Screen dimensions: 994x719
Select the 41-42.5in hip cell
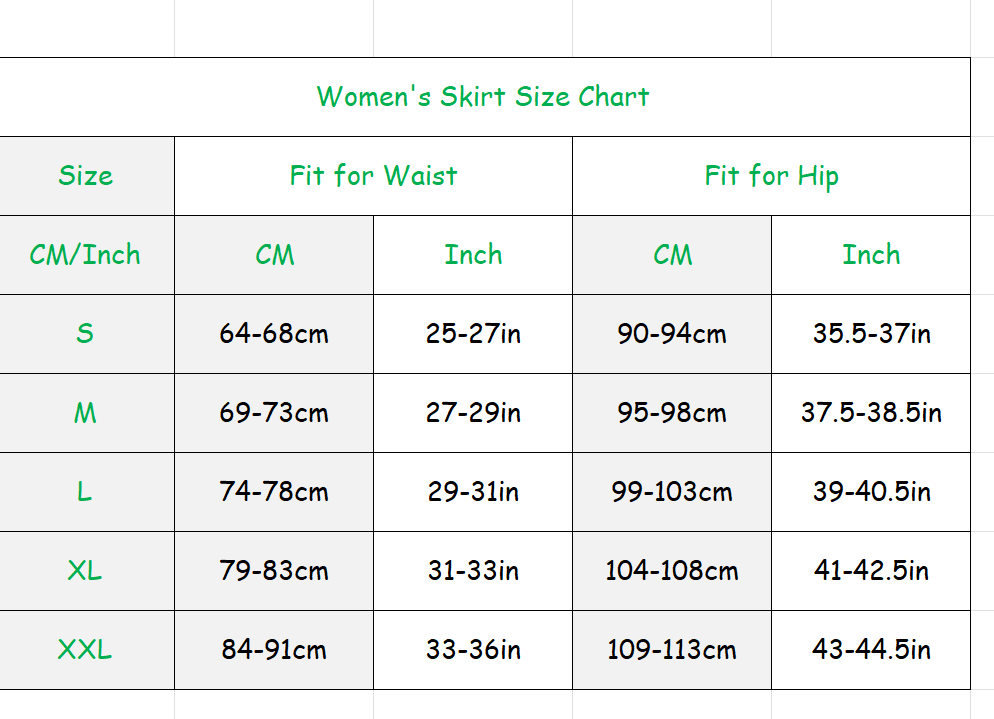pos(871,571)
